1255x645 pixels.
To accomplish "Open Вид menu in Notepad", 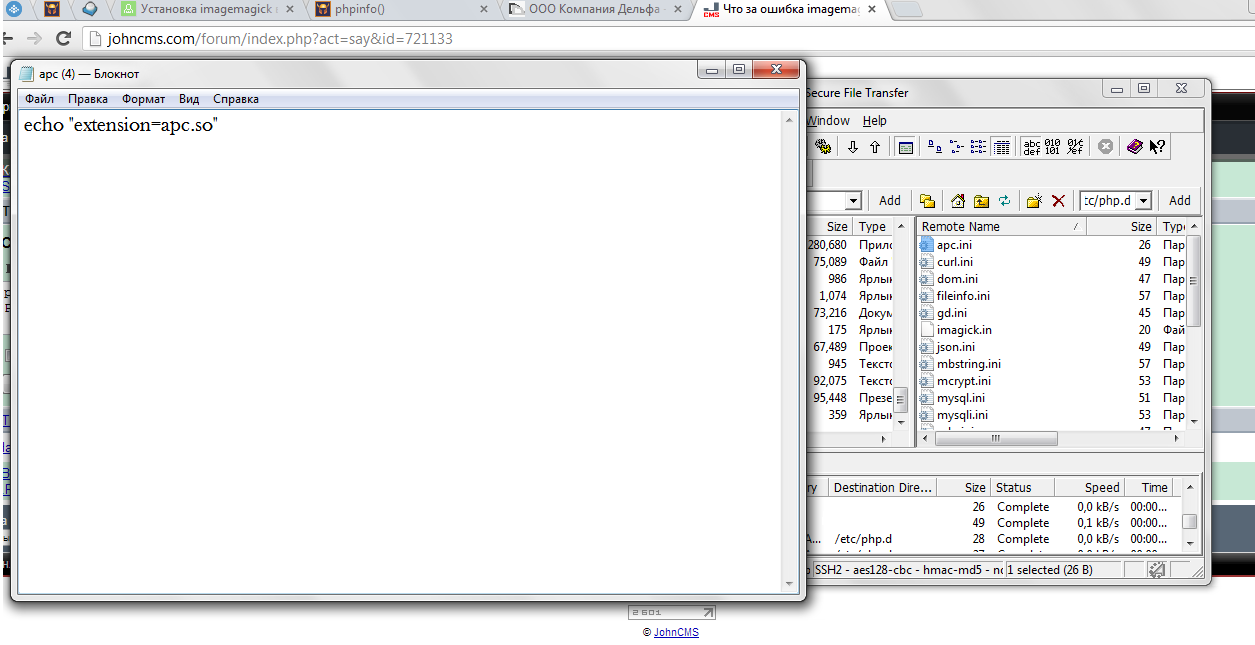I will [189, 99].
